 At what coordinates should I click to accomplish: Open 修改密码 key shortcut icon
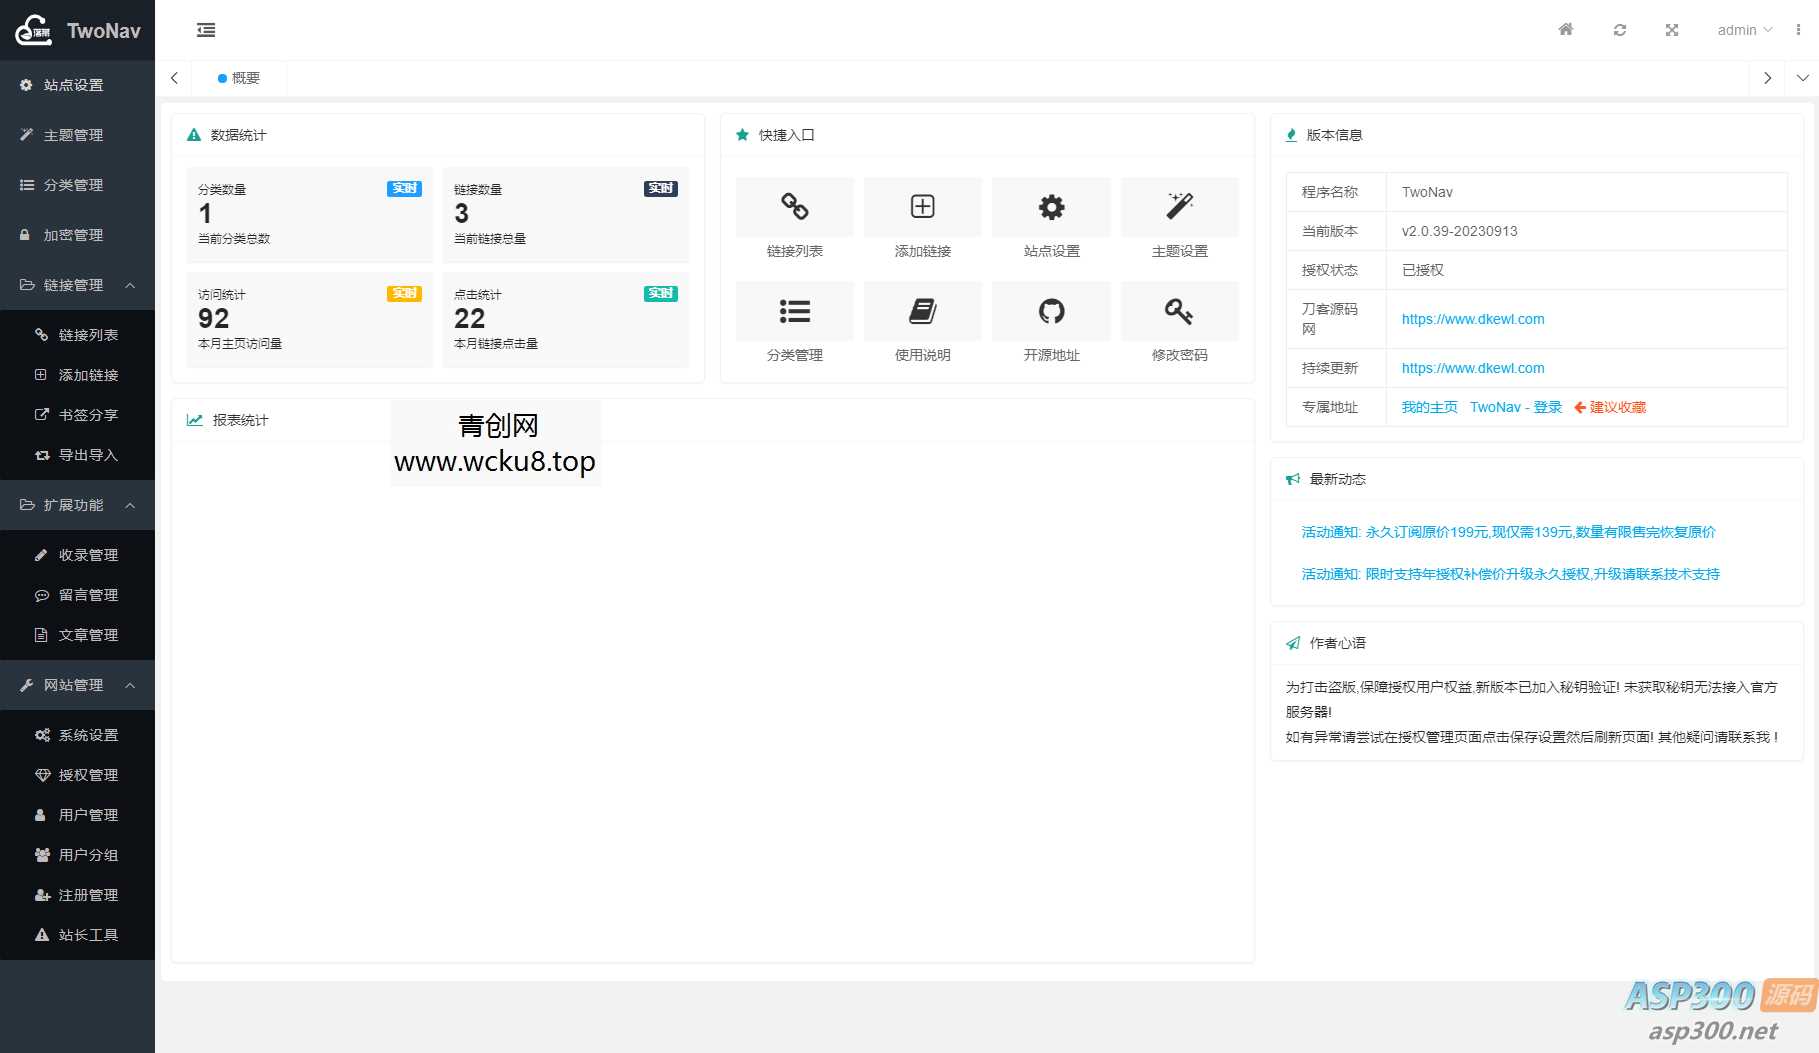point(1179,312)
